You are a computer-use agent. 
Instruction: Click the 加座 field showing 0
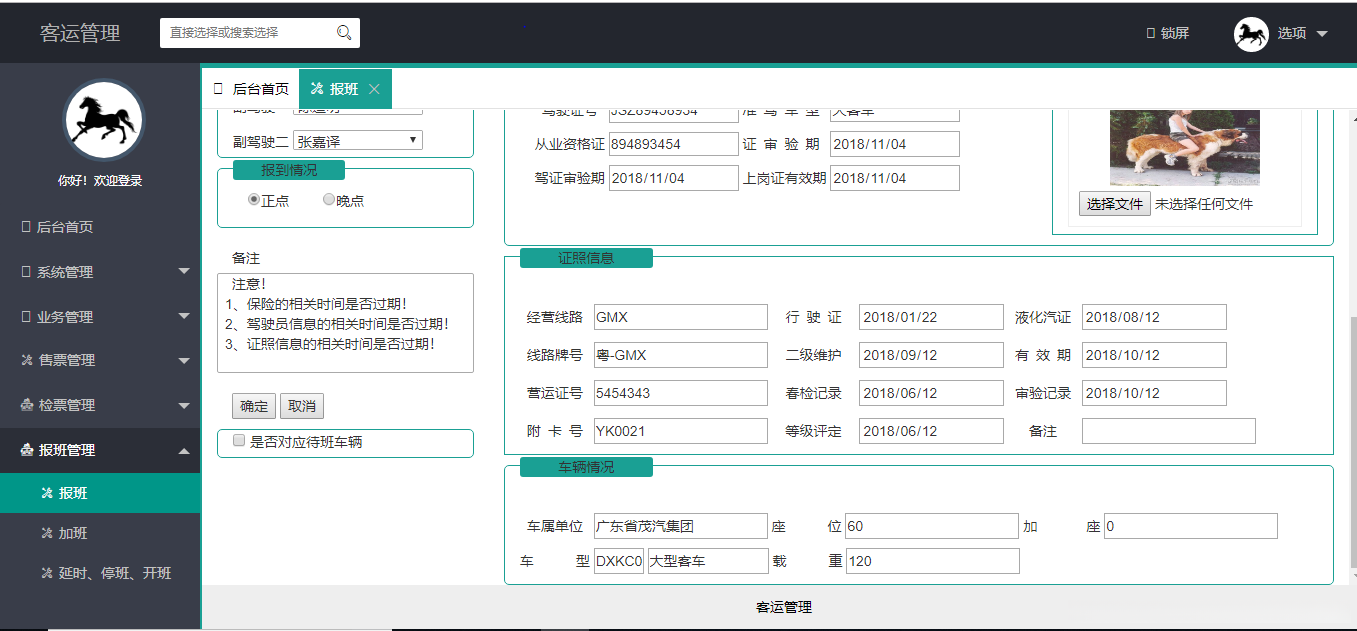[x=1191, y=526]
